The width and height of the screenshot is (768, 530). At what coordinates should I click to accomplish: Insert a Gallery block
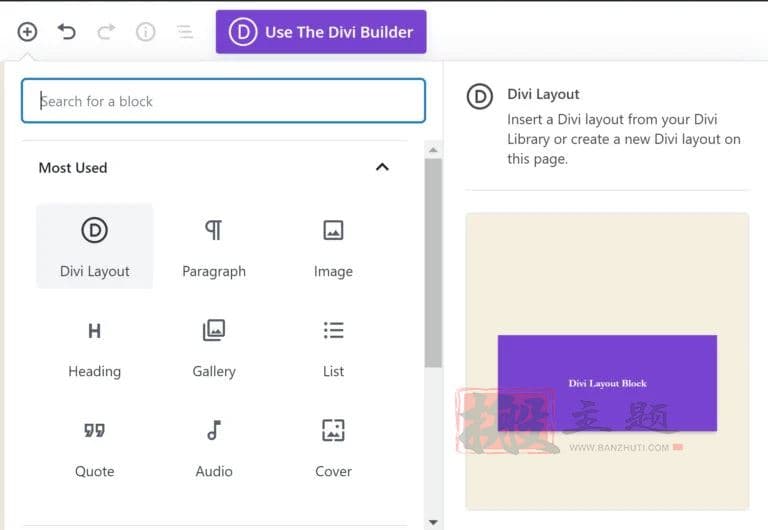point(214,347)
